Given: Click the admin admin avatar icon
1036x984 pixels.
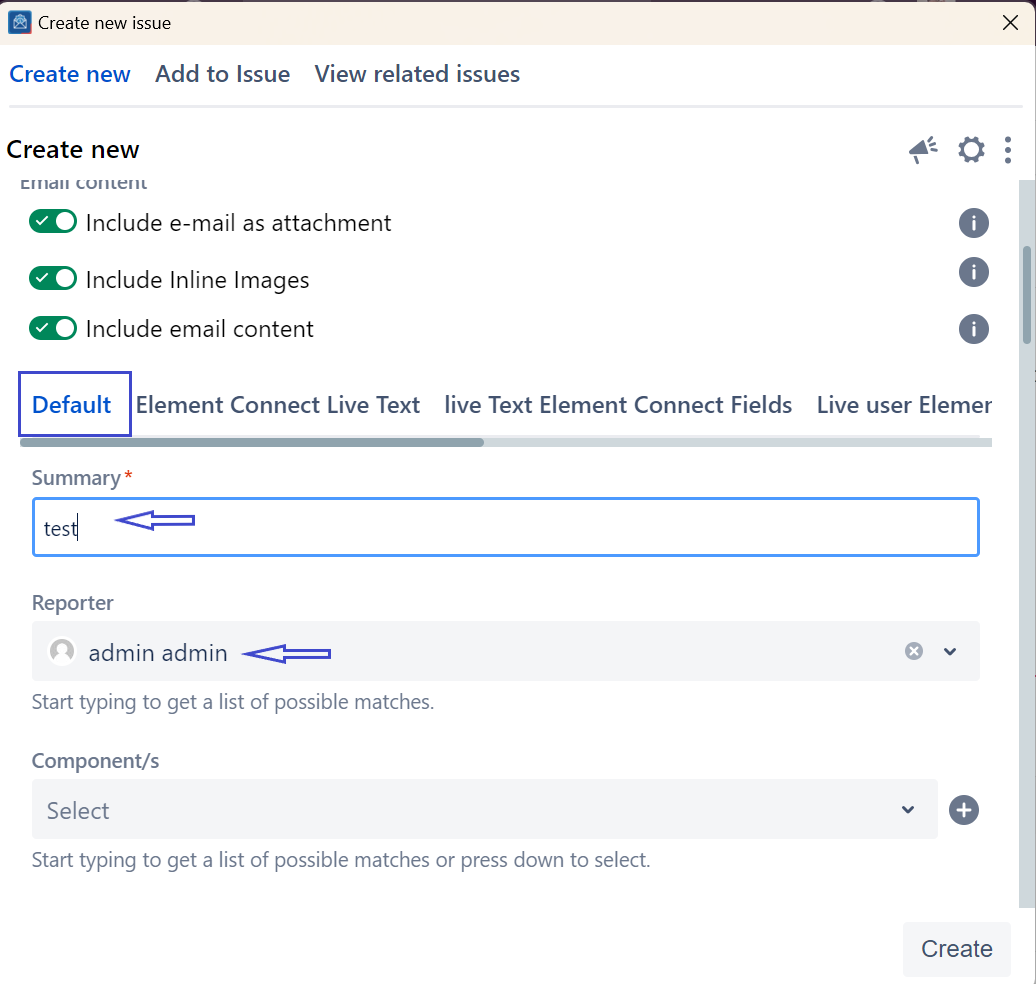Looking at the screenshot, I should click(x=62, y=652).
